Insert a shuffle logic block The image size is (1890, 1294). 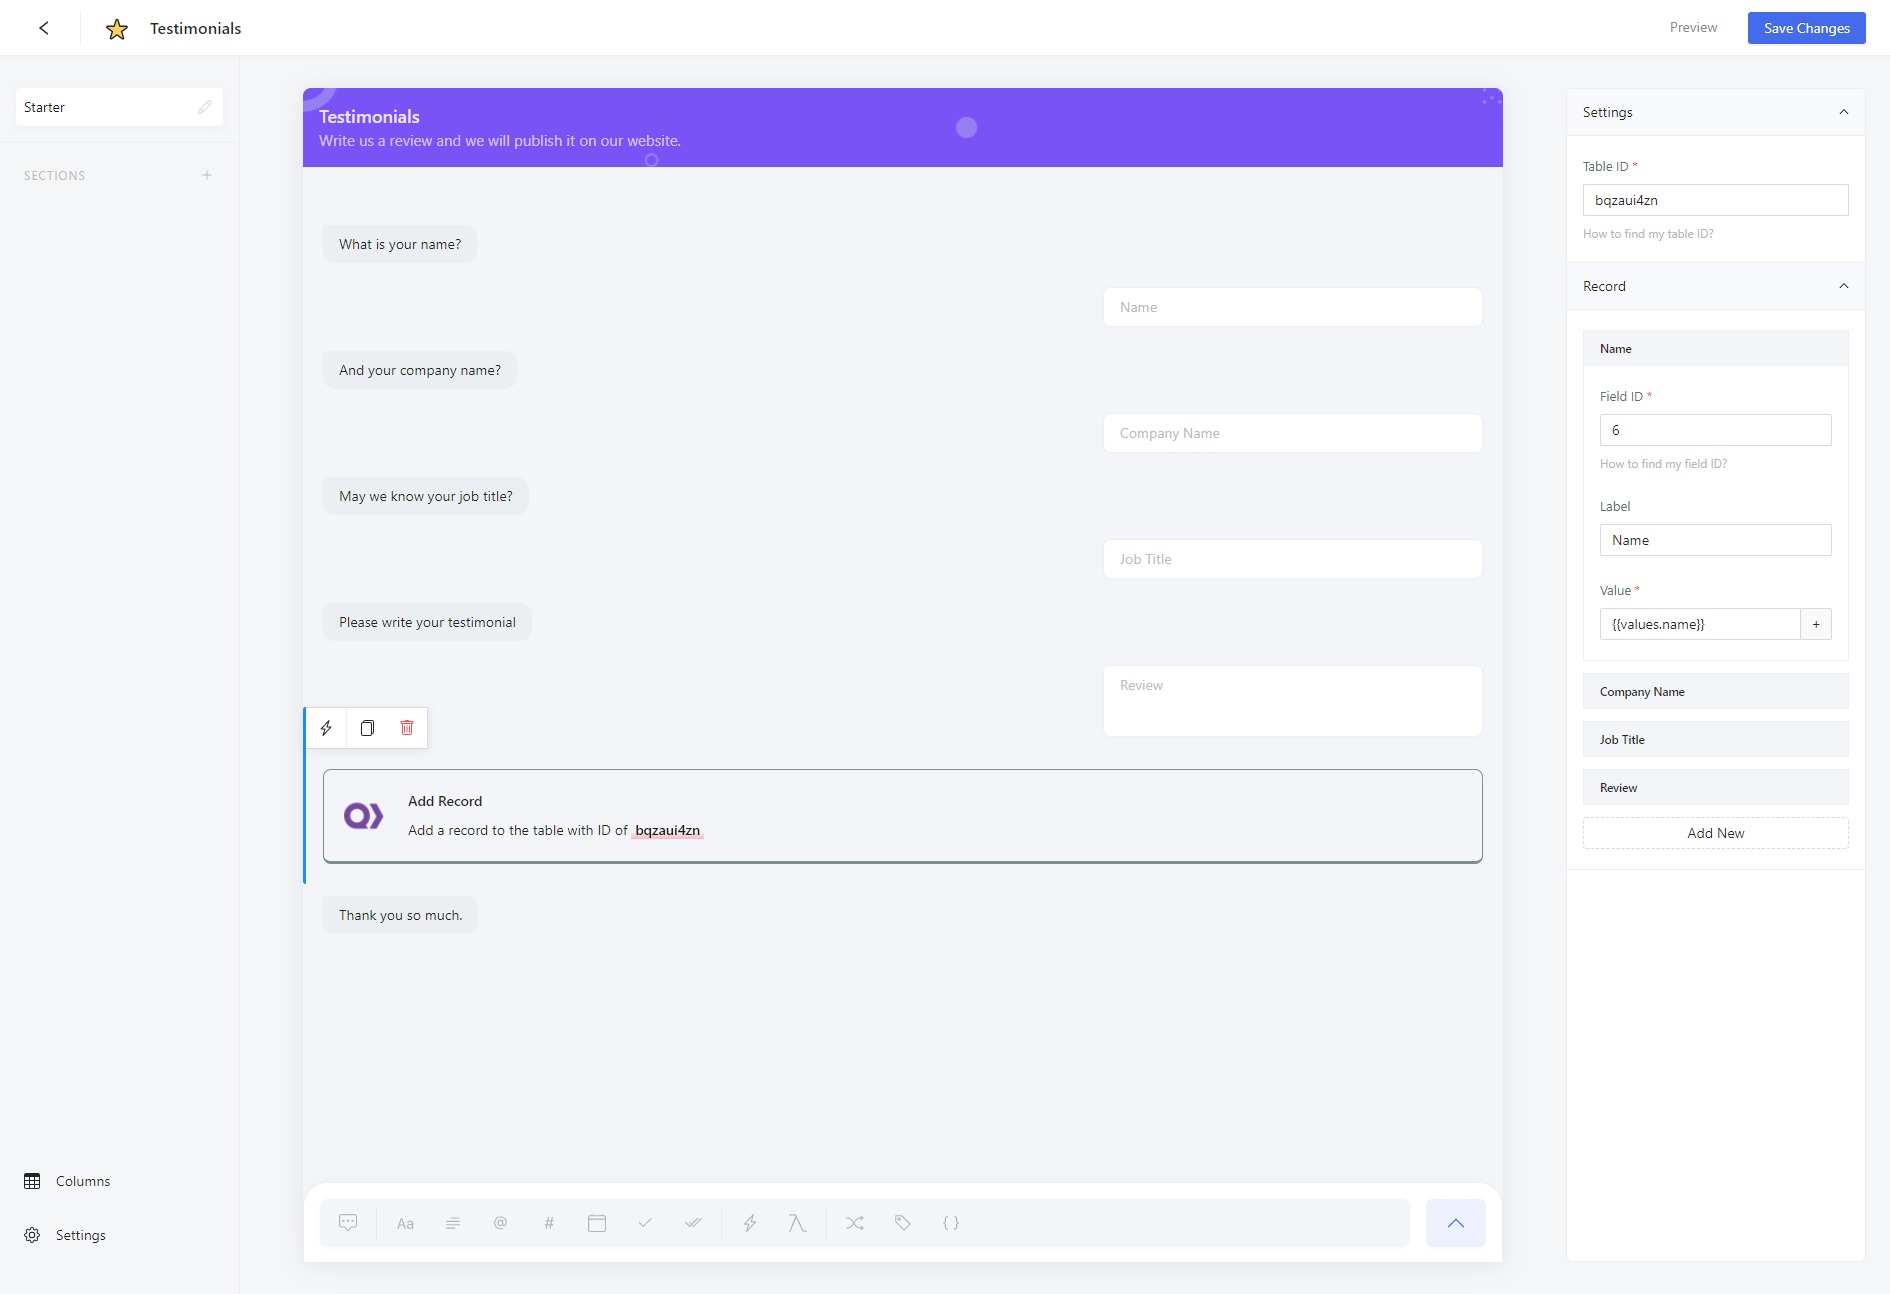coord(855,1223)
